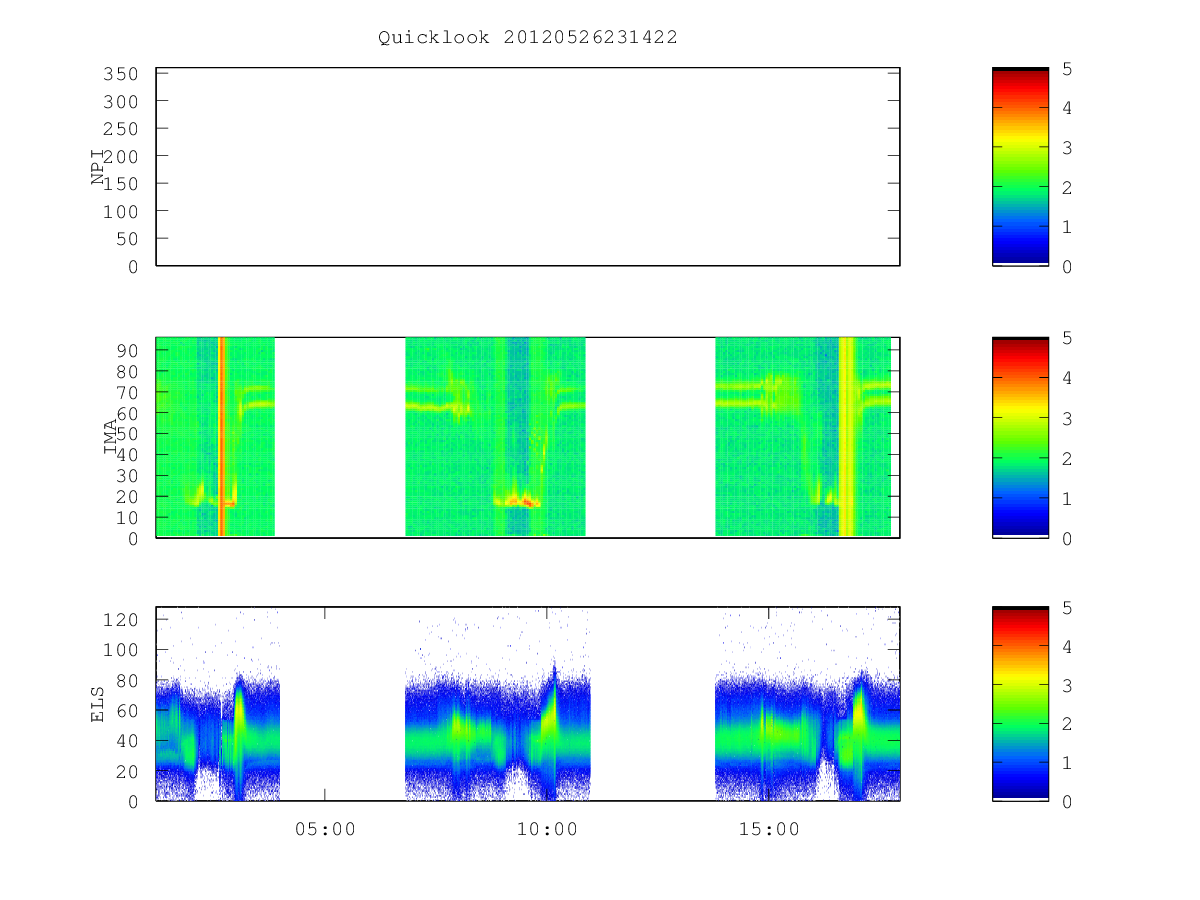Select the IMA axis label
The height and width of the screenshot is (900, 1200).
110,437
